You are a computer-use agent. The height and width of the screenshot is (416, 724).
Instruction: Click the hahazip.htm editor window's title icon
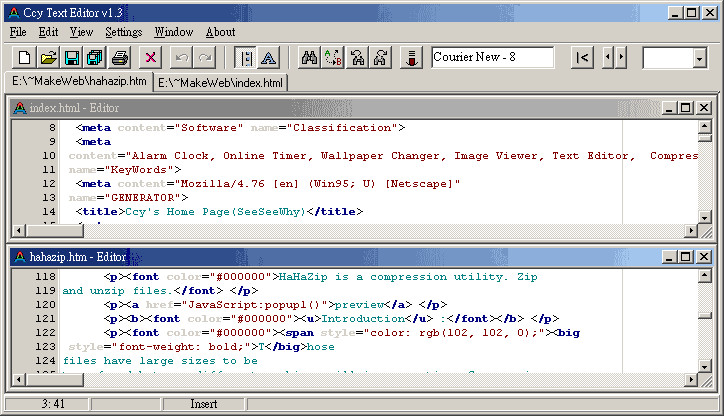point(20,257)
